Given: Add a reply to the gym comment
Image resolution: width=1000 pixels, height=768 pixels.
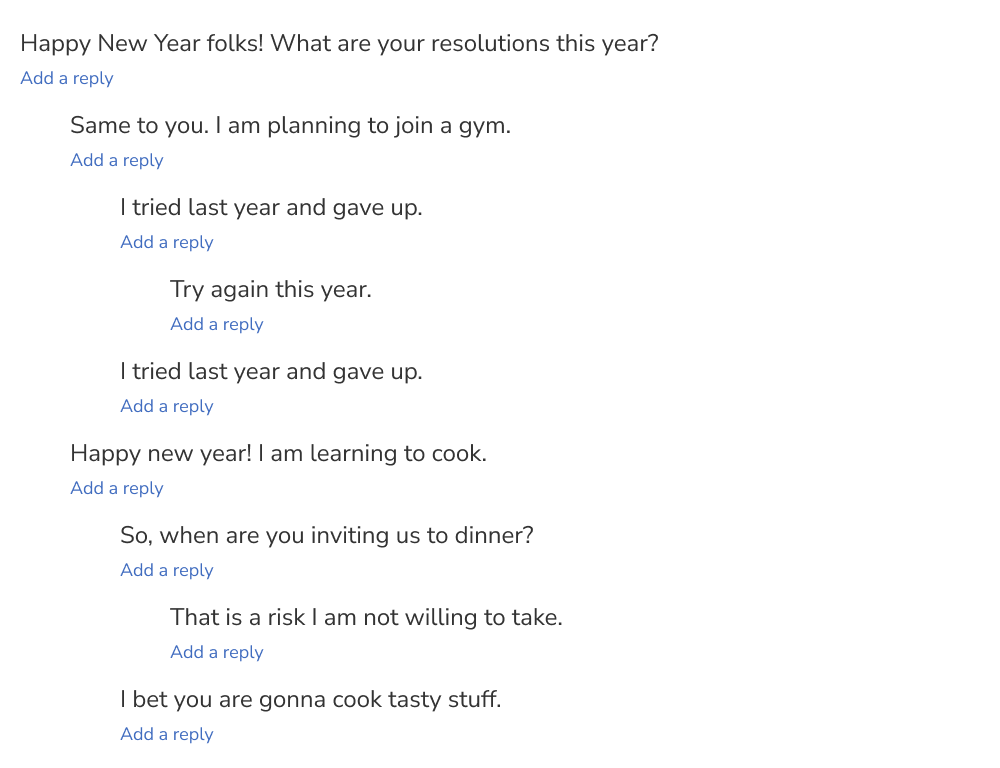Looking at the screenshot, I should [117, 160].
